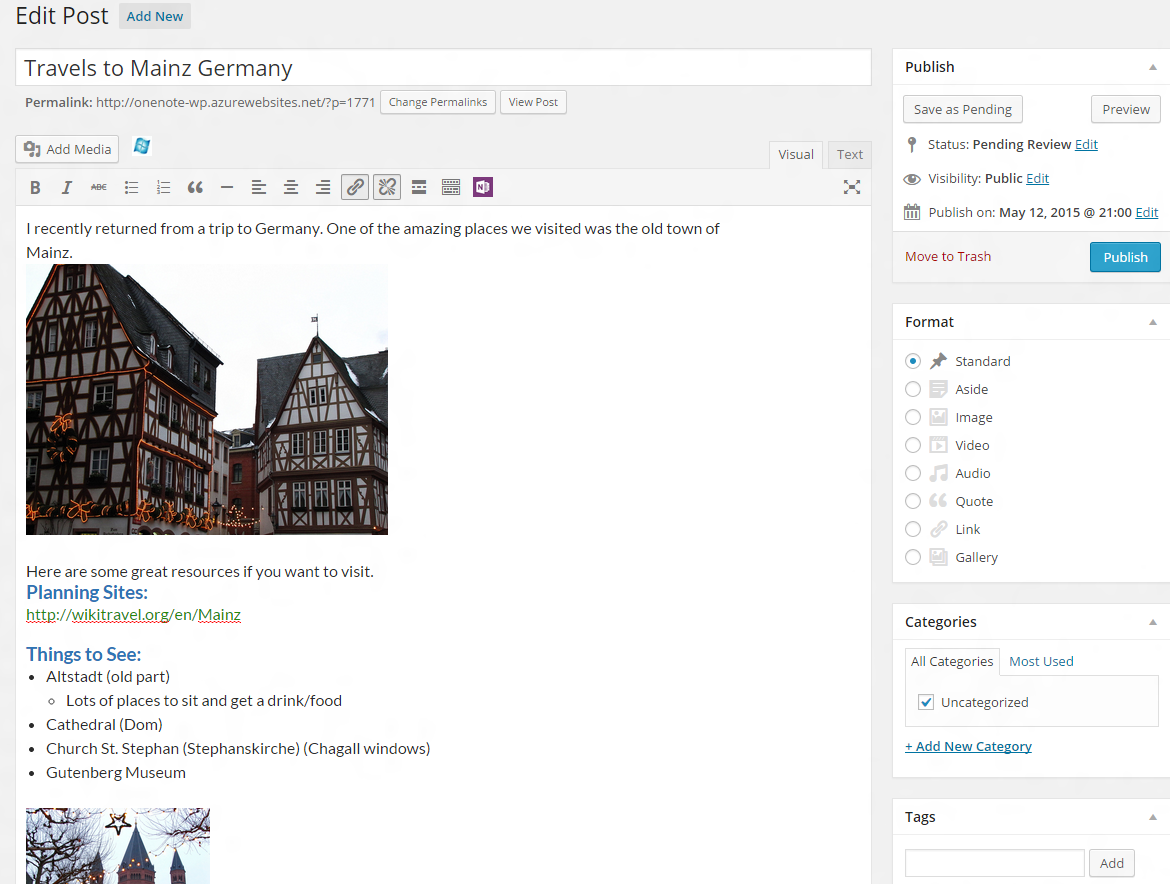Select the Aside post format
The width and height of the screenshot is (1170, 884).
[x=913, y=389]
